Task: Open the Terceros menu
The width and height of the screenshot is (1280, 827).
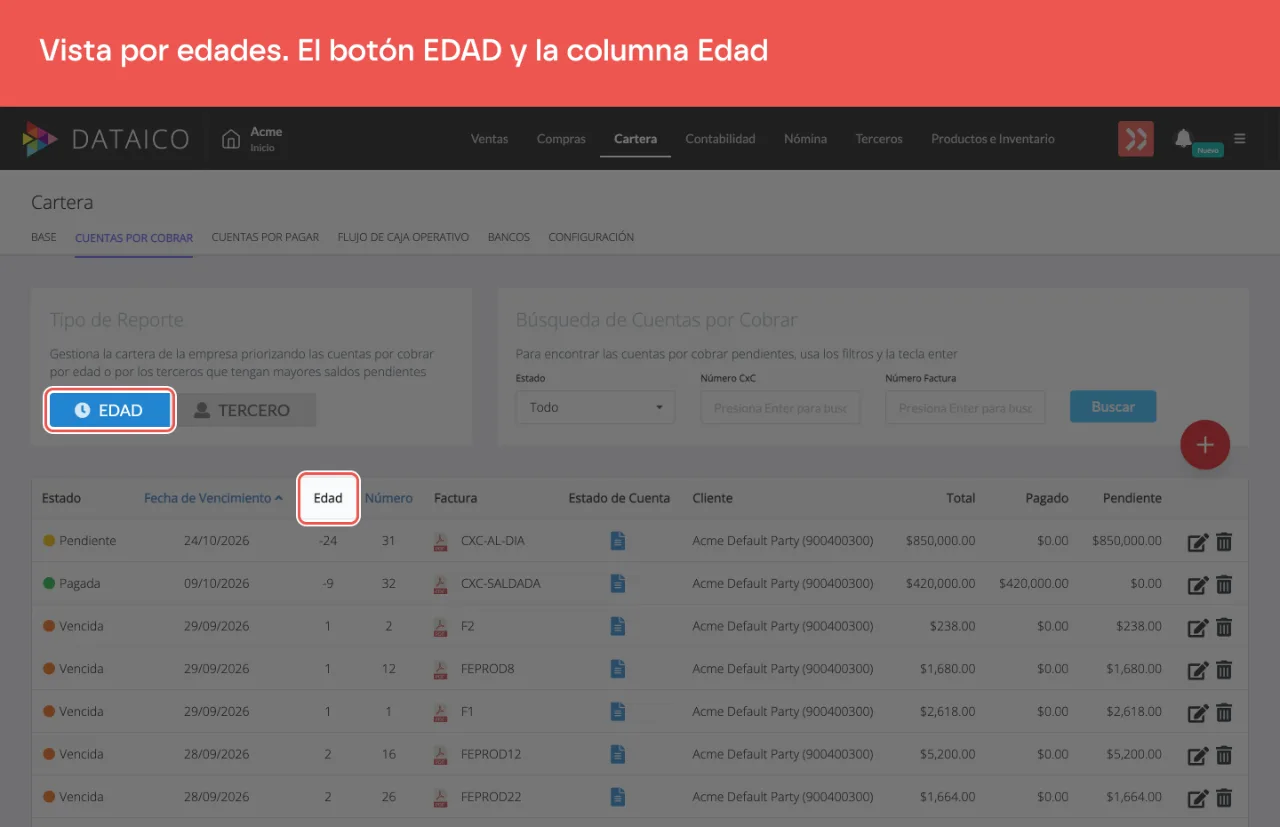Action: [879, 139]
